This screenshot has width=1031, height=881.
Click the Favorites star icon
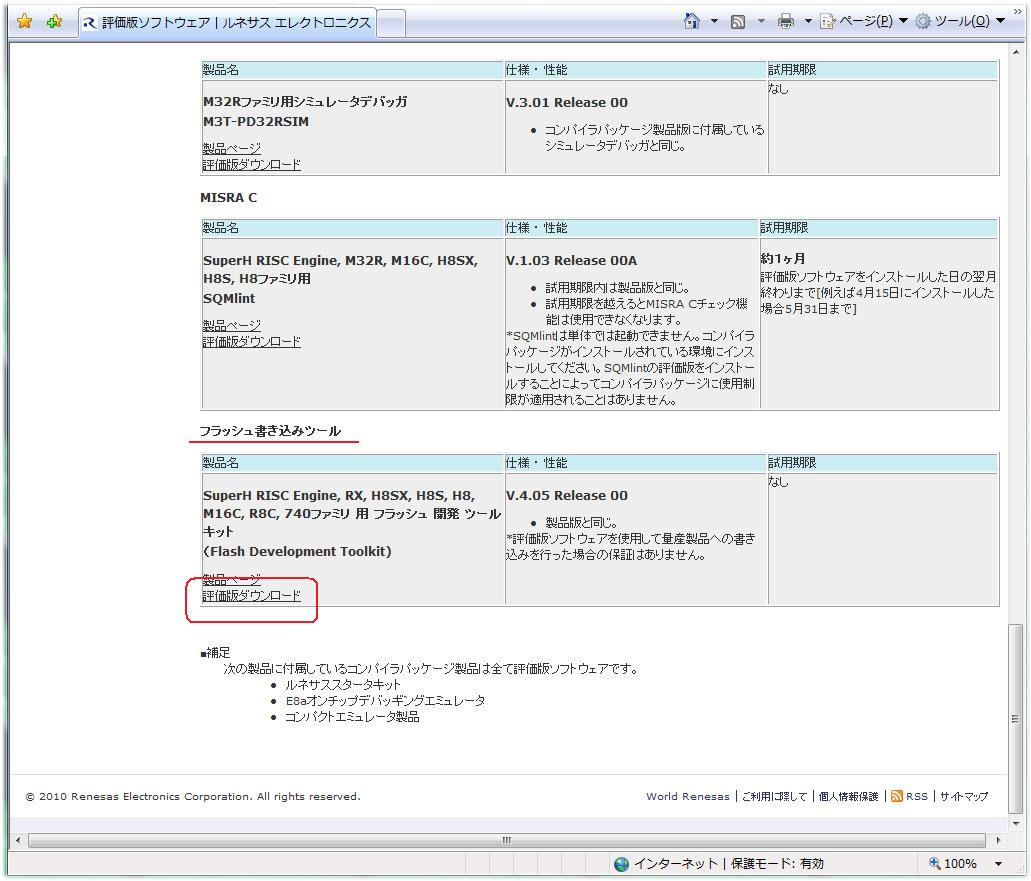[25, 22]
